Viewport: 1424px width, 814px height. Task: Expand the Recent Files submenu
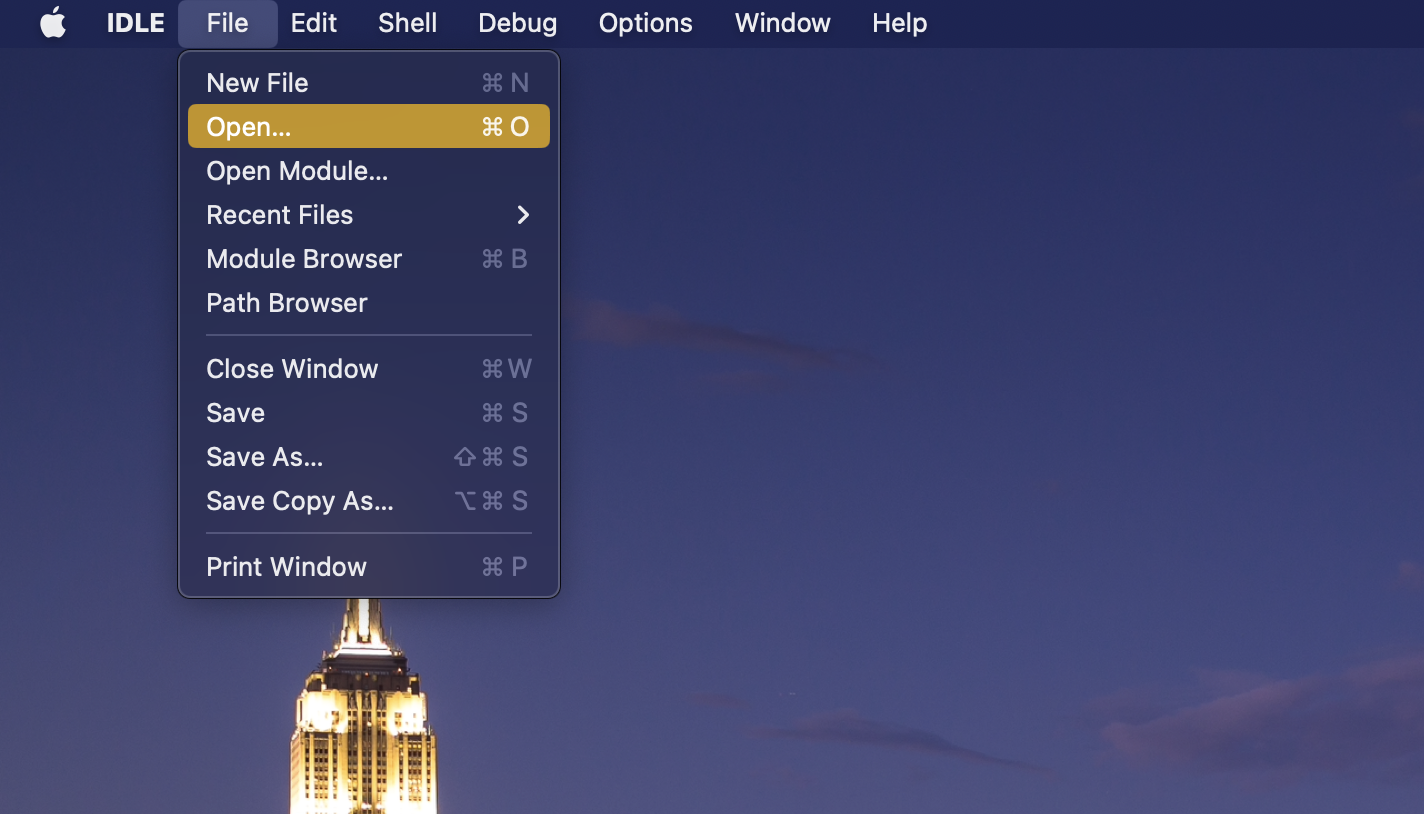pos(280,215)
